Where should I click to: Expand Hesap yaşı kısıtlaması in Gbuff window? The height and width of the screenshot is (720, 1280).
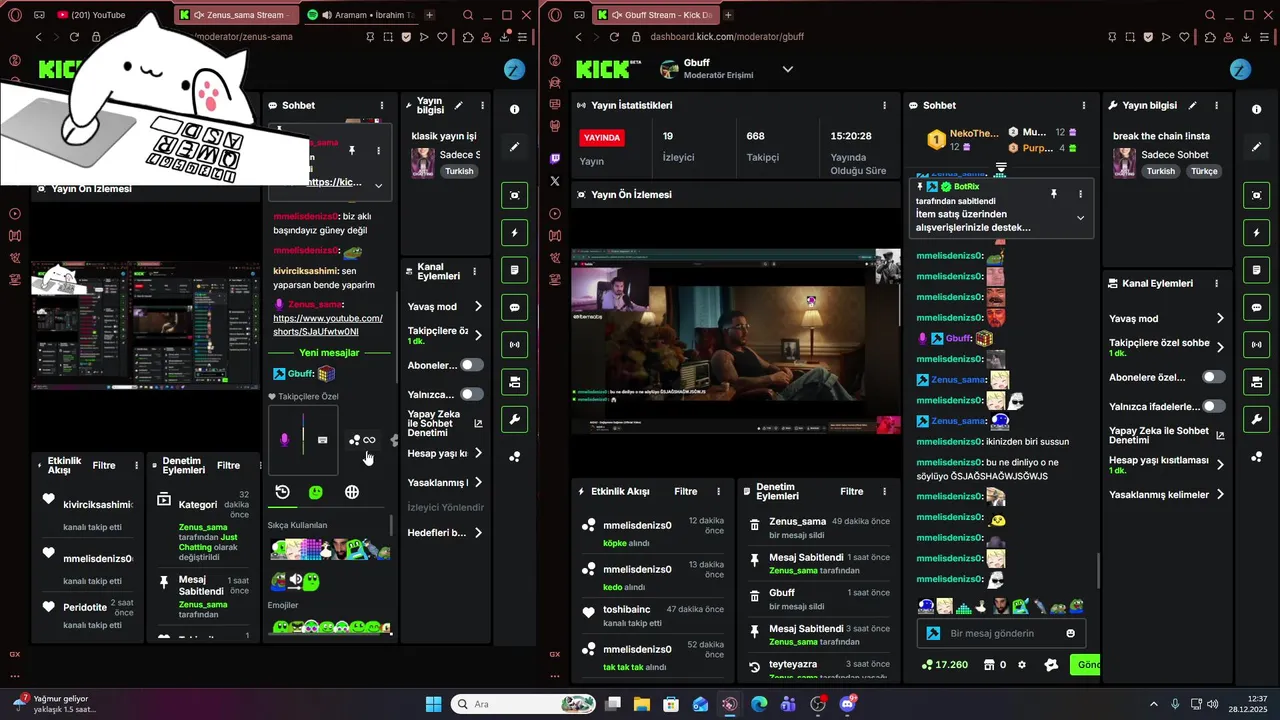(x=1220, y=465)
